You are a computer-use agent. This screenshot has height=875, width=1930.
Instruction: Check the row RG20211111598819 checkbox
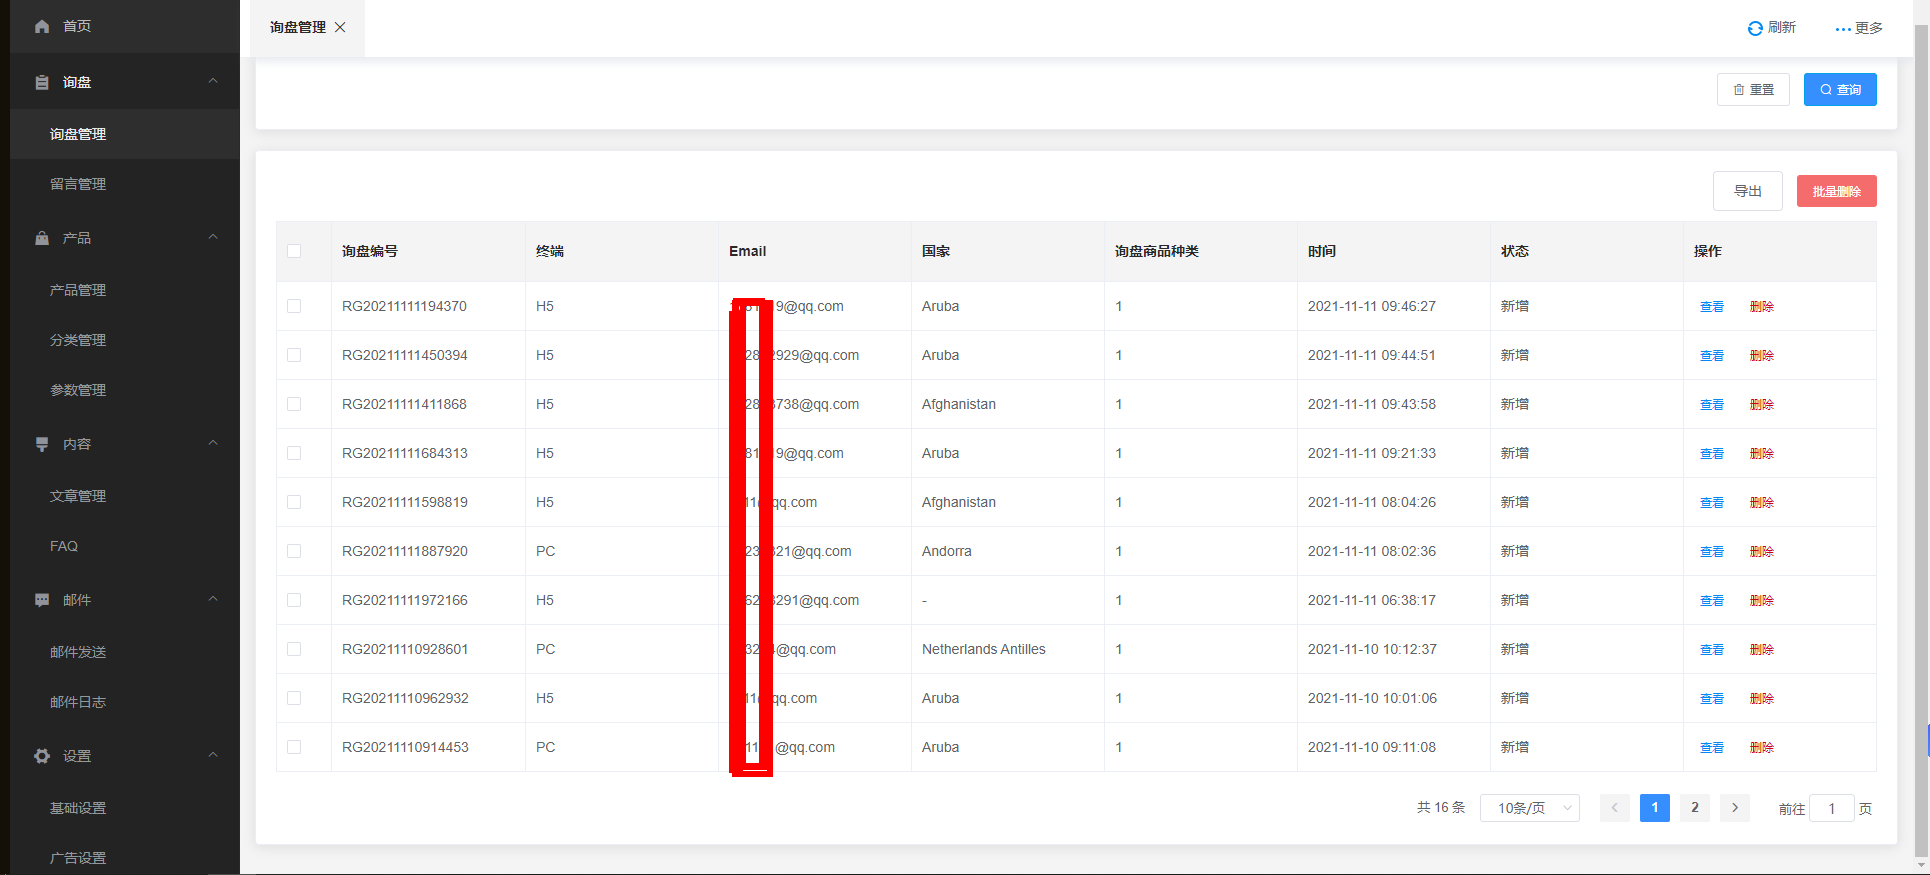point(294,502)
